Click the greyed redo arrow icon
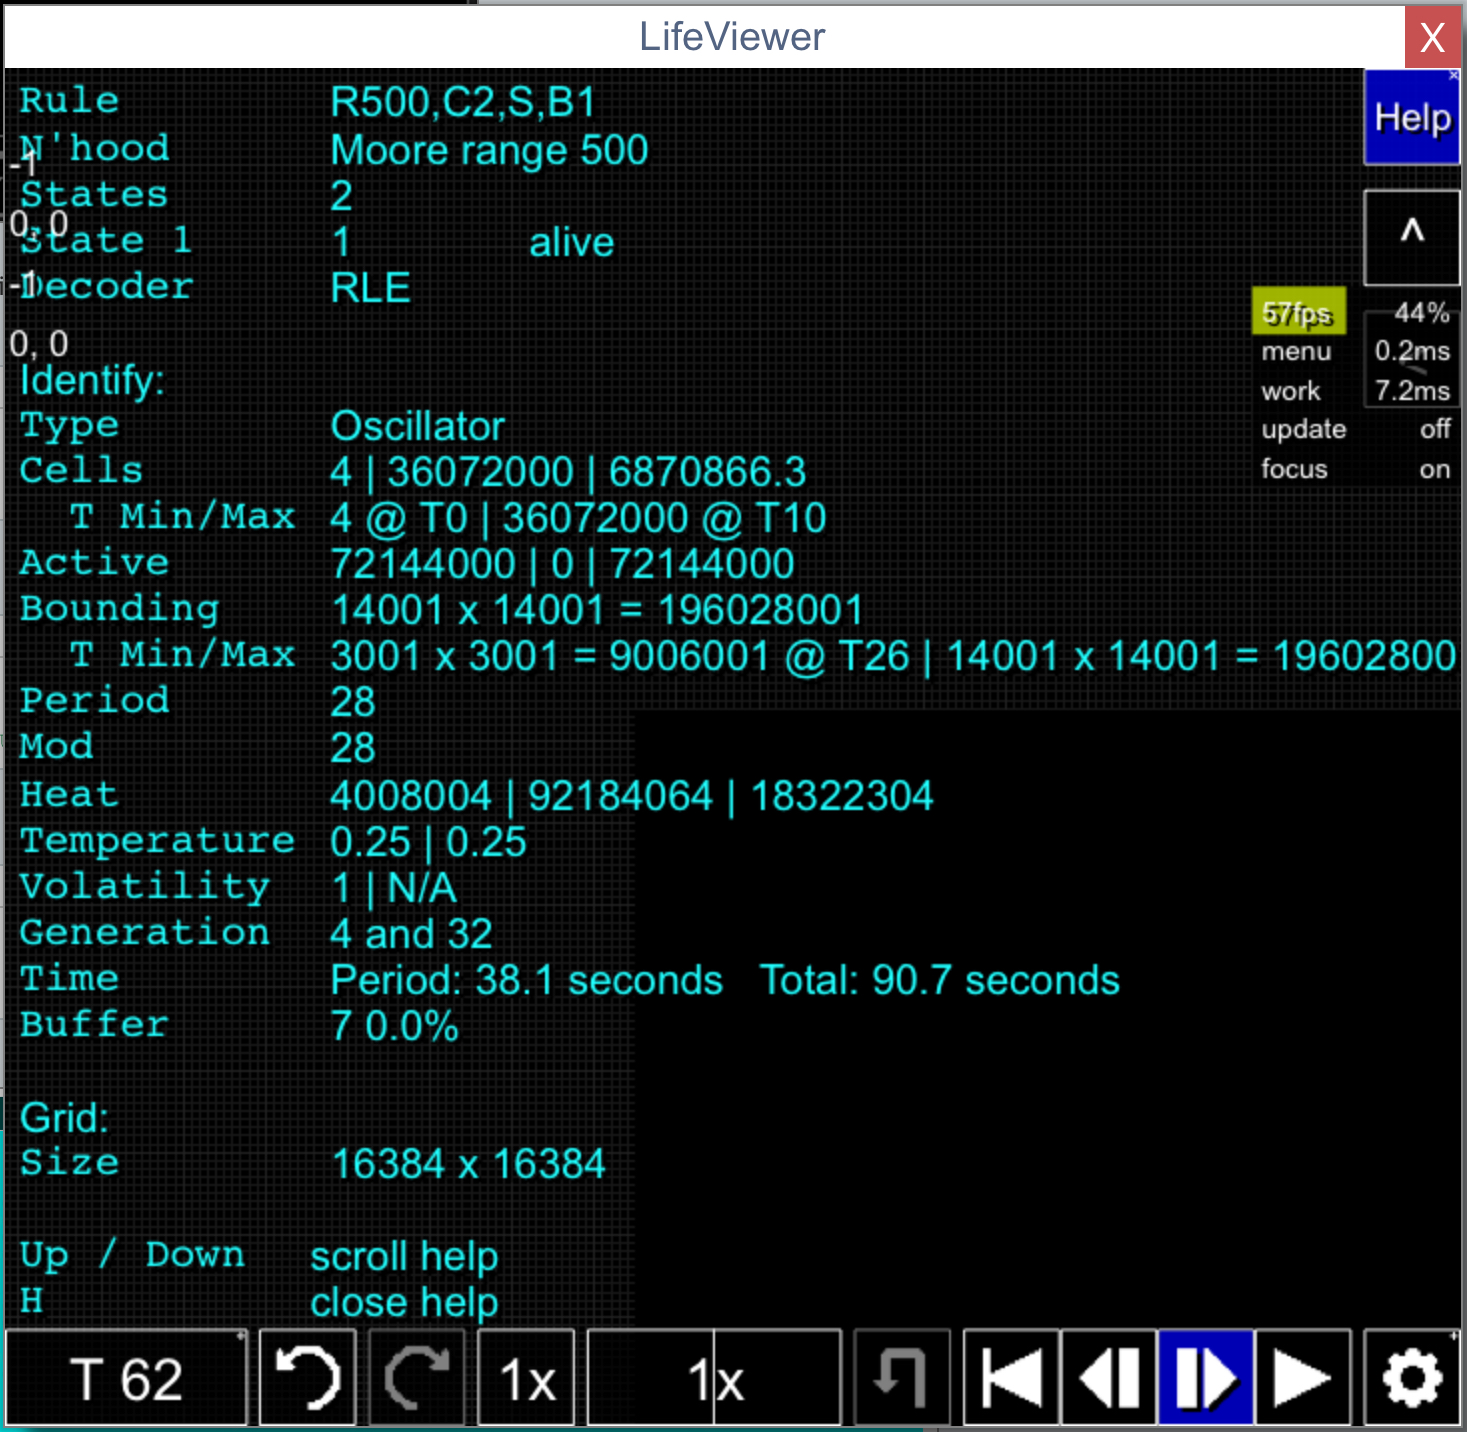Screen dimensions: 1467x1432 pyautogui.click(x=417, y=1378)
